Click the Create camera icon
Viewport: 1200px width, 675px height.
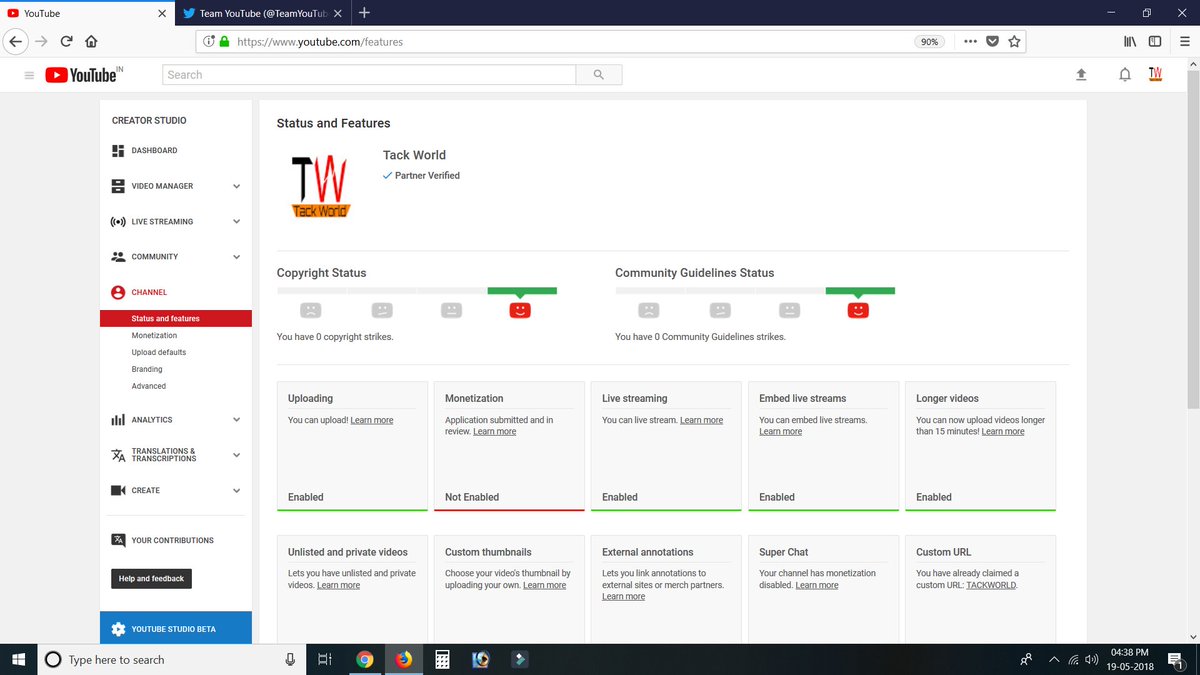[118, 490]
